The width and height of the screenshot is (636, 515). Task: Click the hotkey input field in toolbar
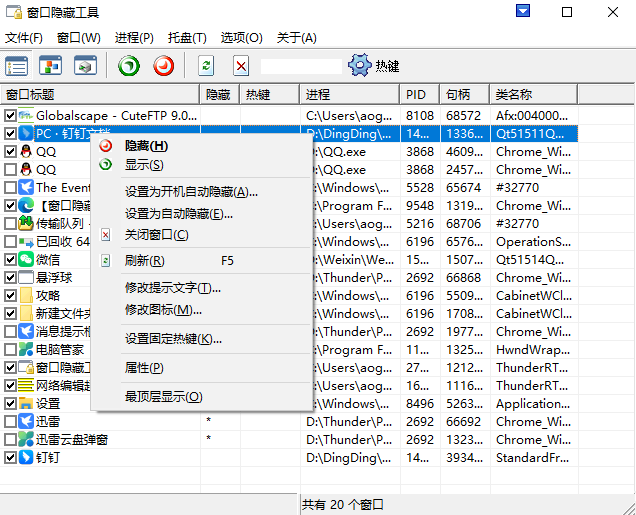coord(301,66)
